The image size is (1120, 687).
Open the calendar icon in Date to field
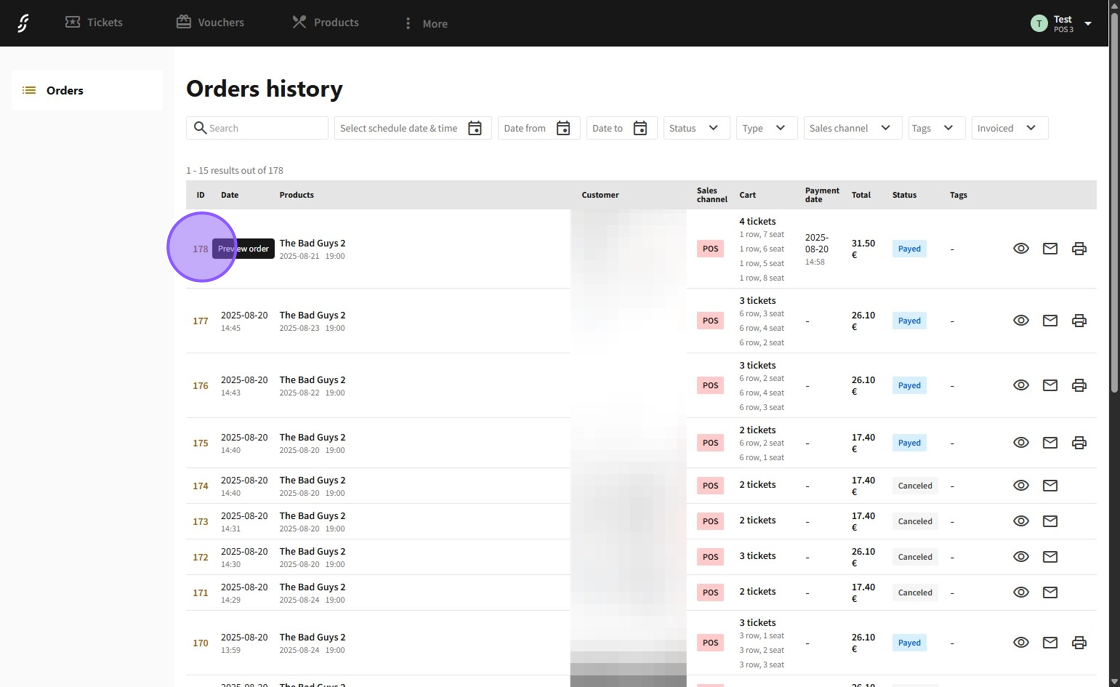(x=640, y=128)
